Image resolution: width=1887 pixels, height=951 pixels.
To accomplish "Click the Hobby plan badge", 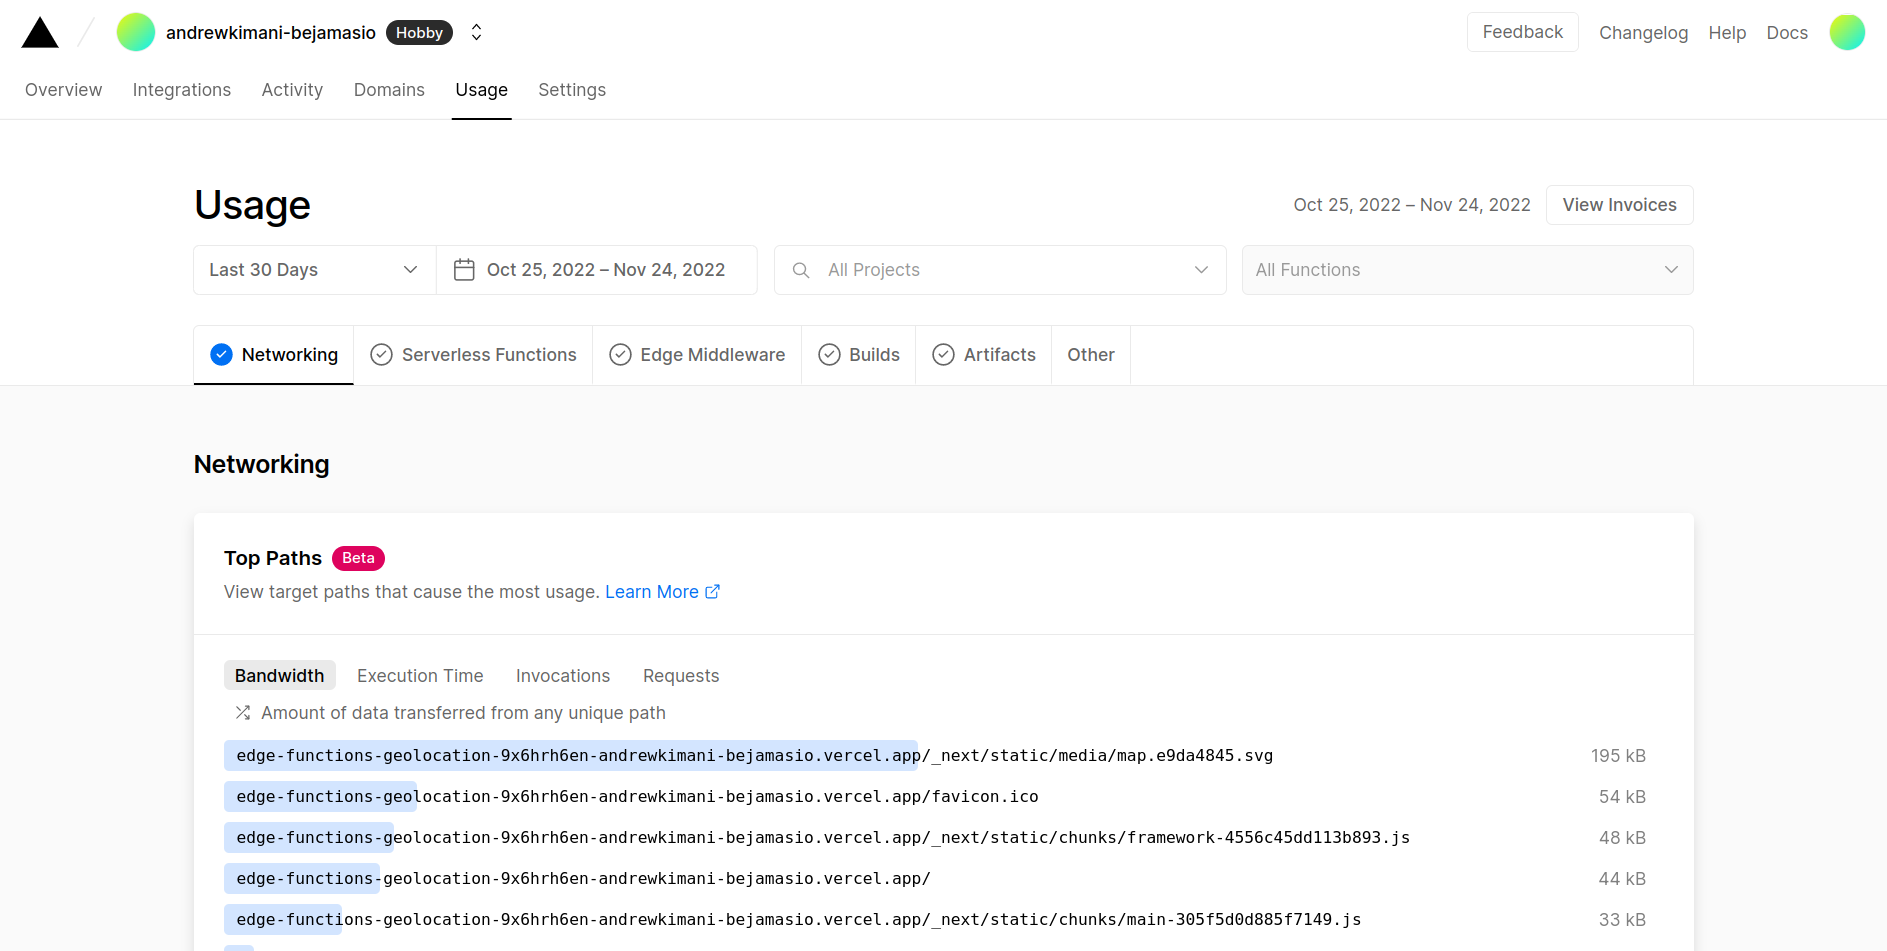I will point(420,33).
